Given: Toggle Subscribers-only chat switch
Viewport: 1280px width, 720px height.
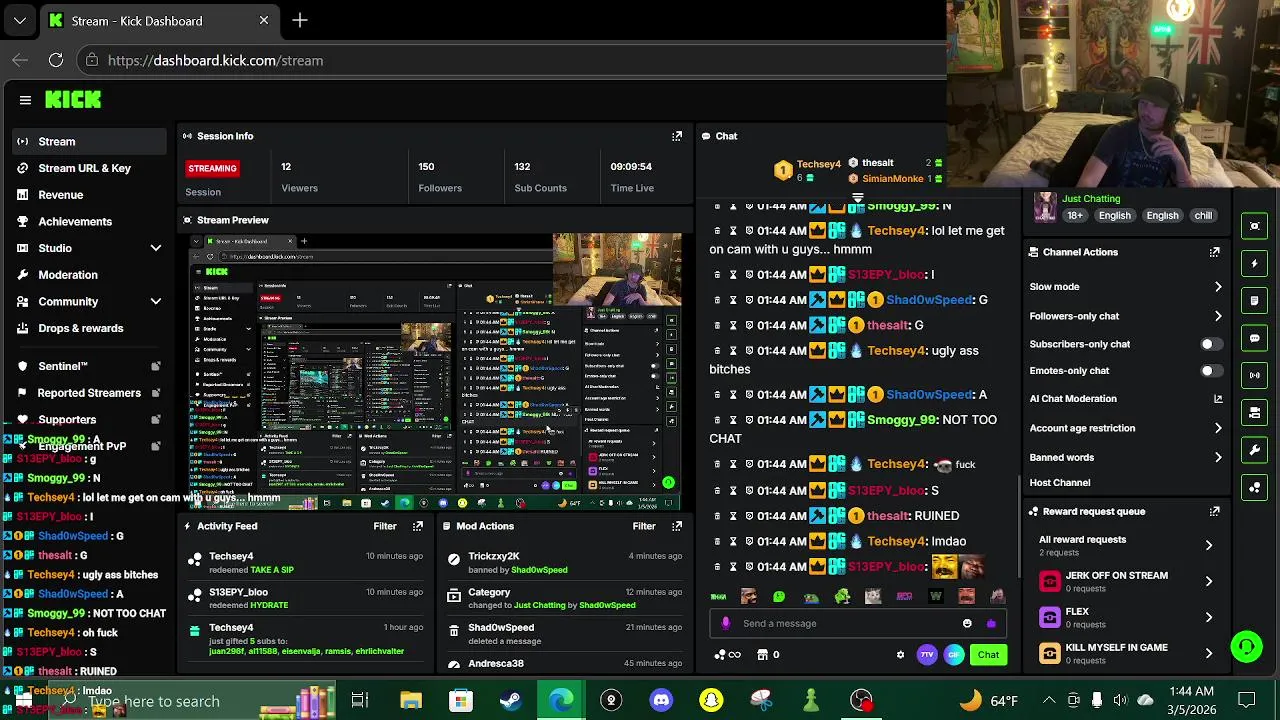Looking at the screenshot, I should [x=1210, y=344].
